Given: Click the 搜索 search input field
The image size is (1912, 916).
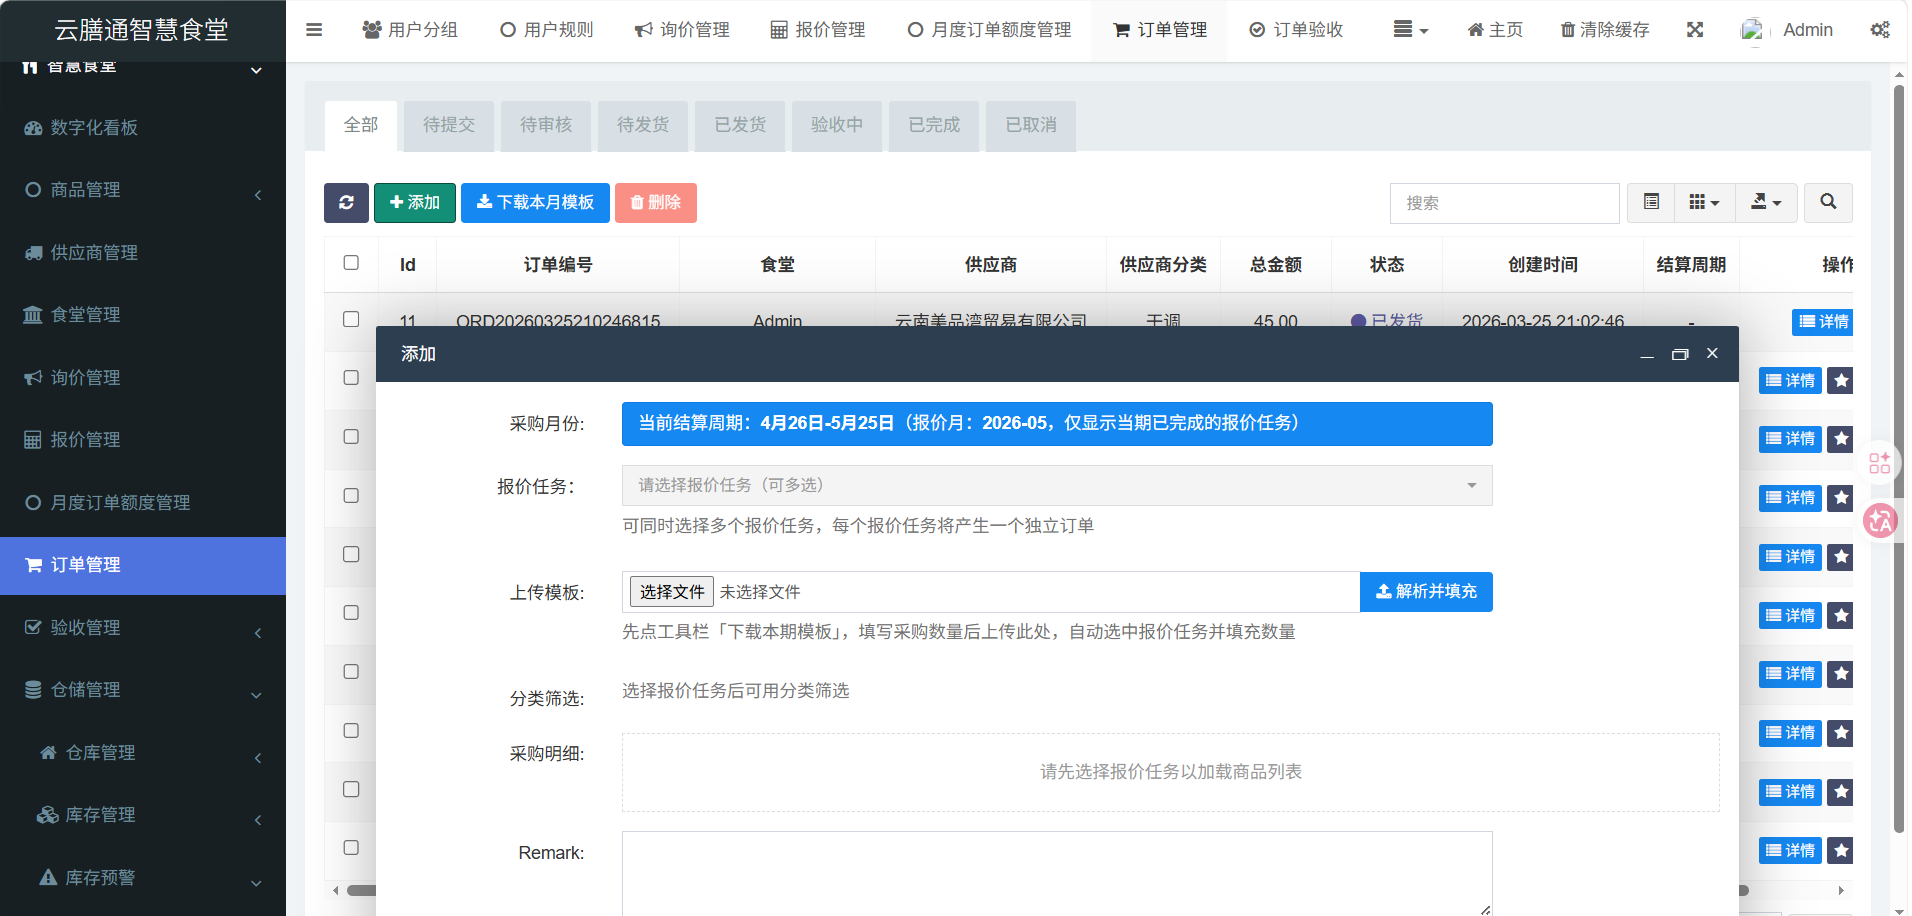Looking at the screenshot, I should [1504, 204].
